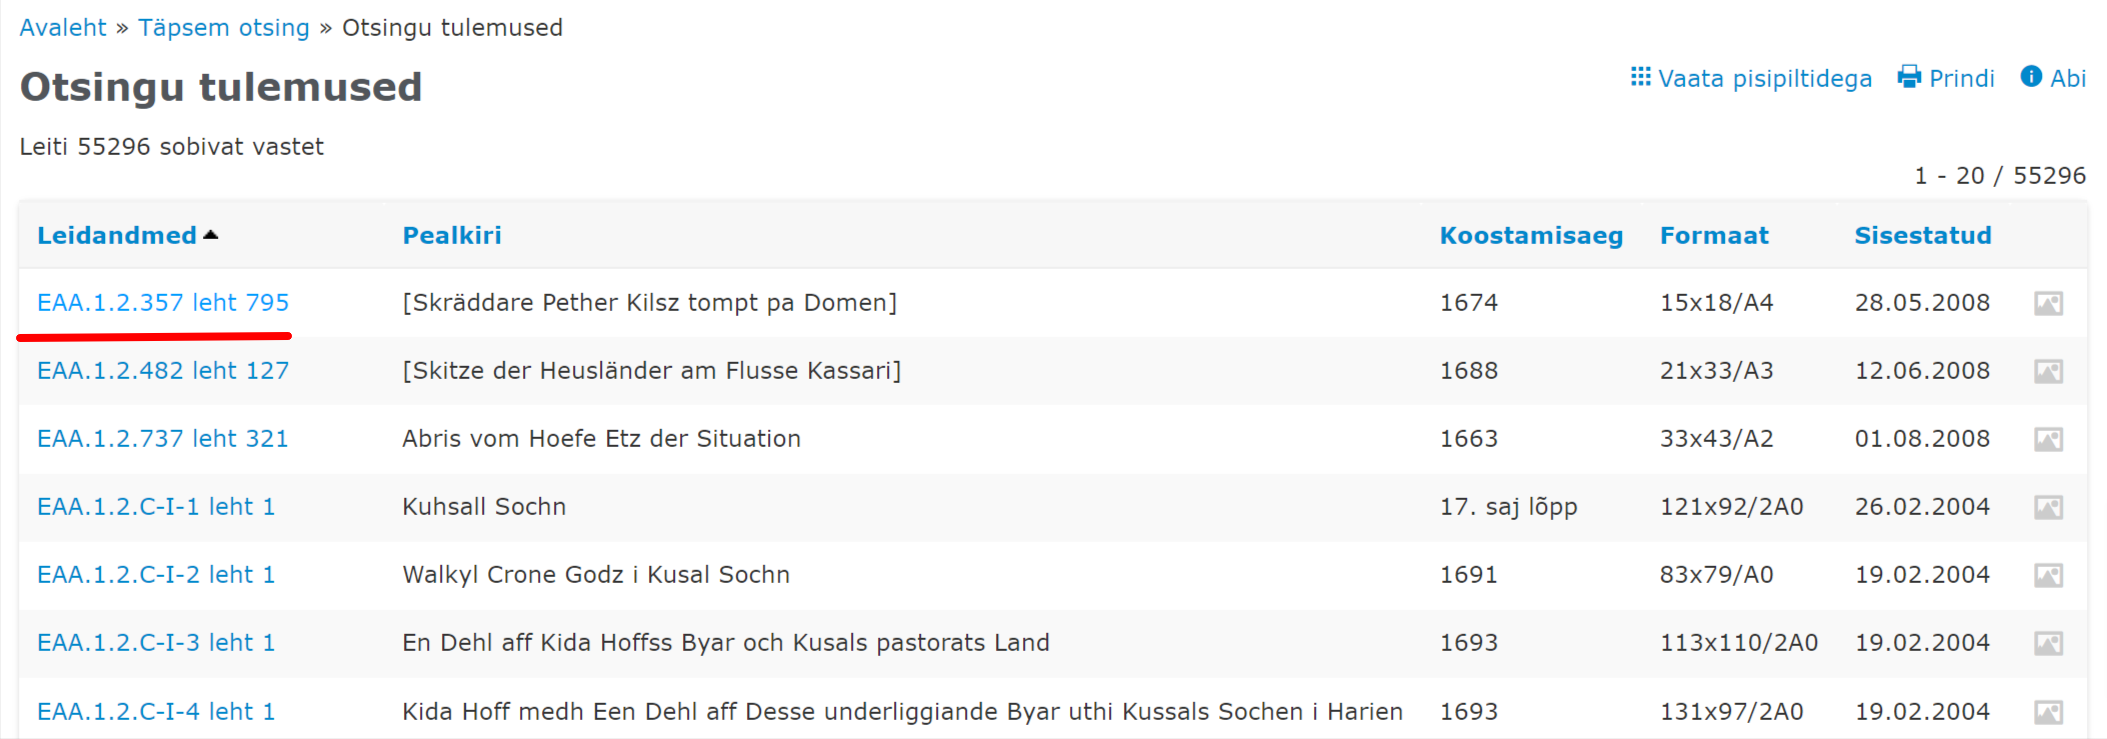Open image icon for Kuhsall Sochn row
Viewport: 2107px width, 739px height.
coord(2048,507)
